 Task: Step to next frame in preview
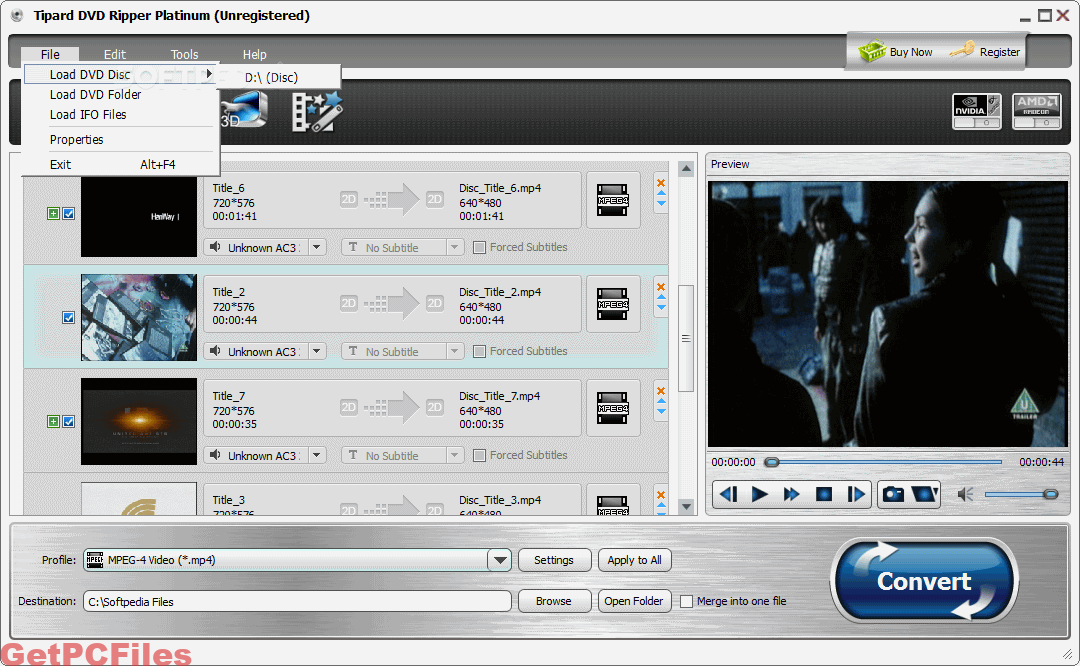(855, 494)
